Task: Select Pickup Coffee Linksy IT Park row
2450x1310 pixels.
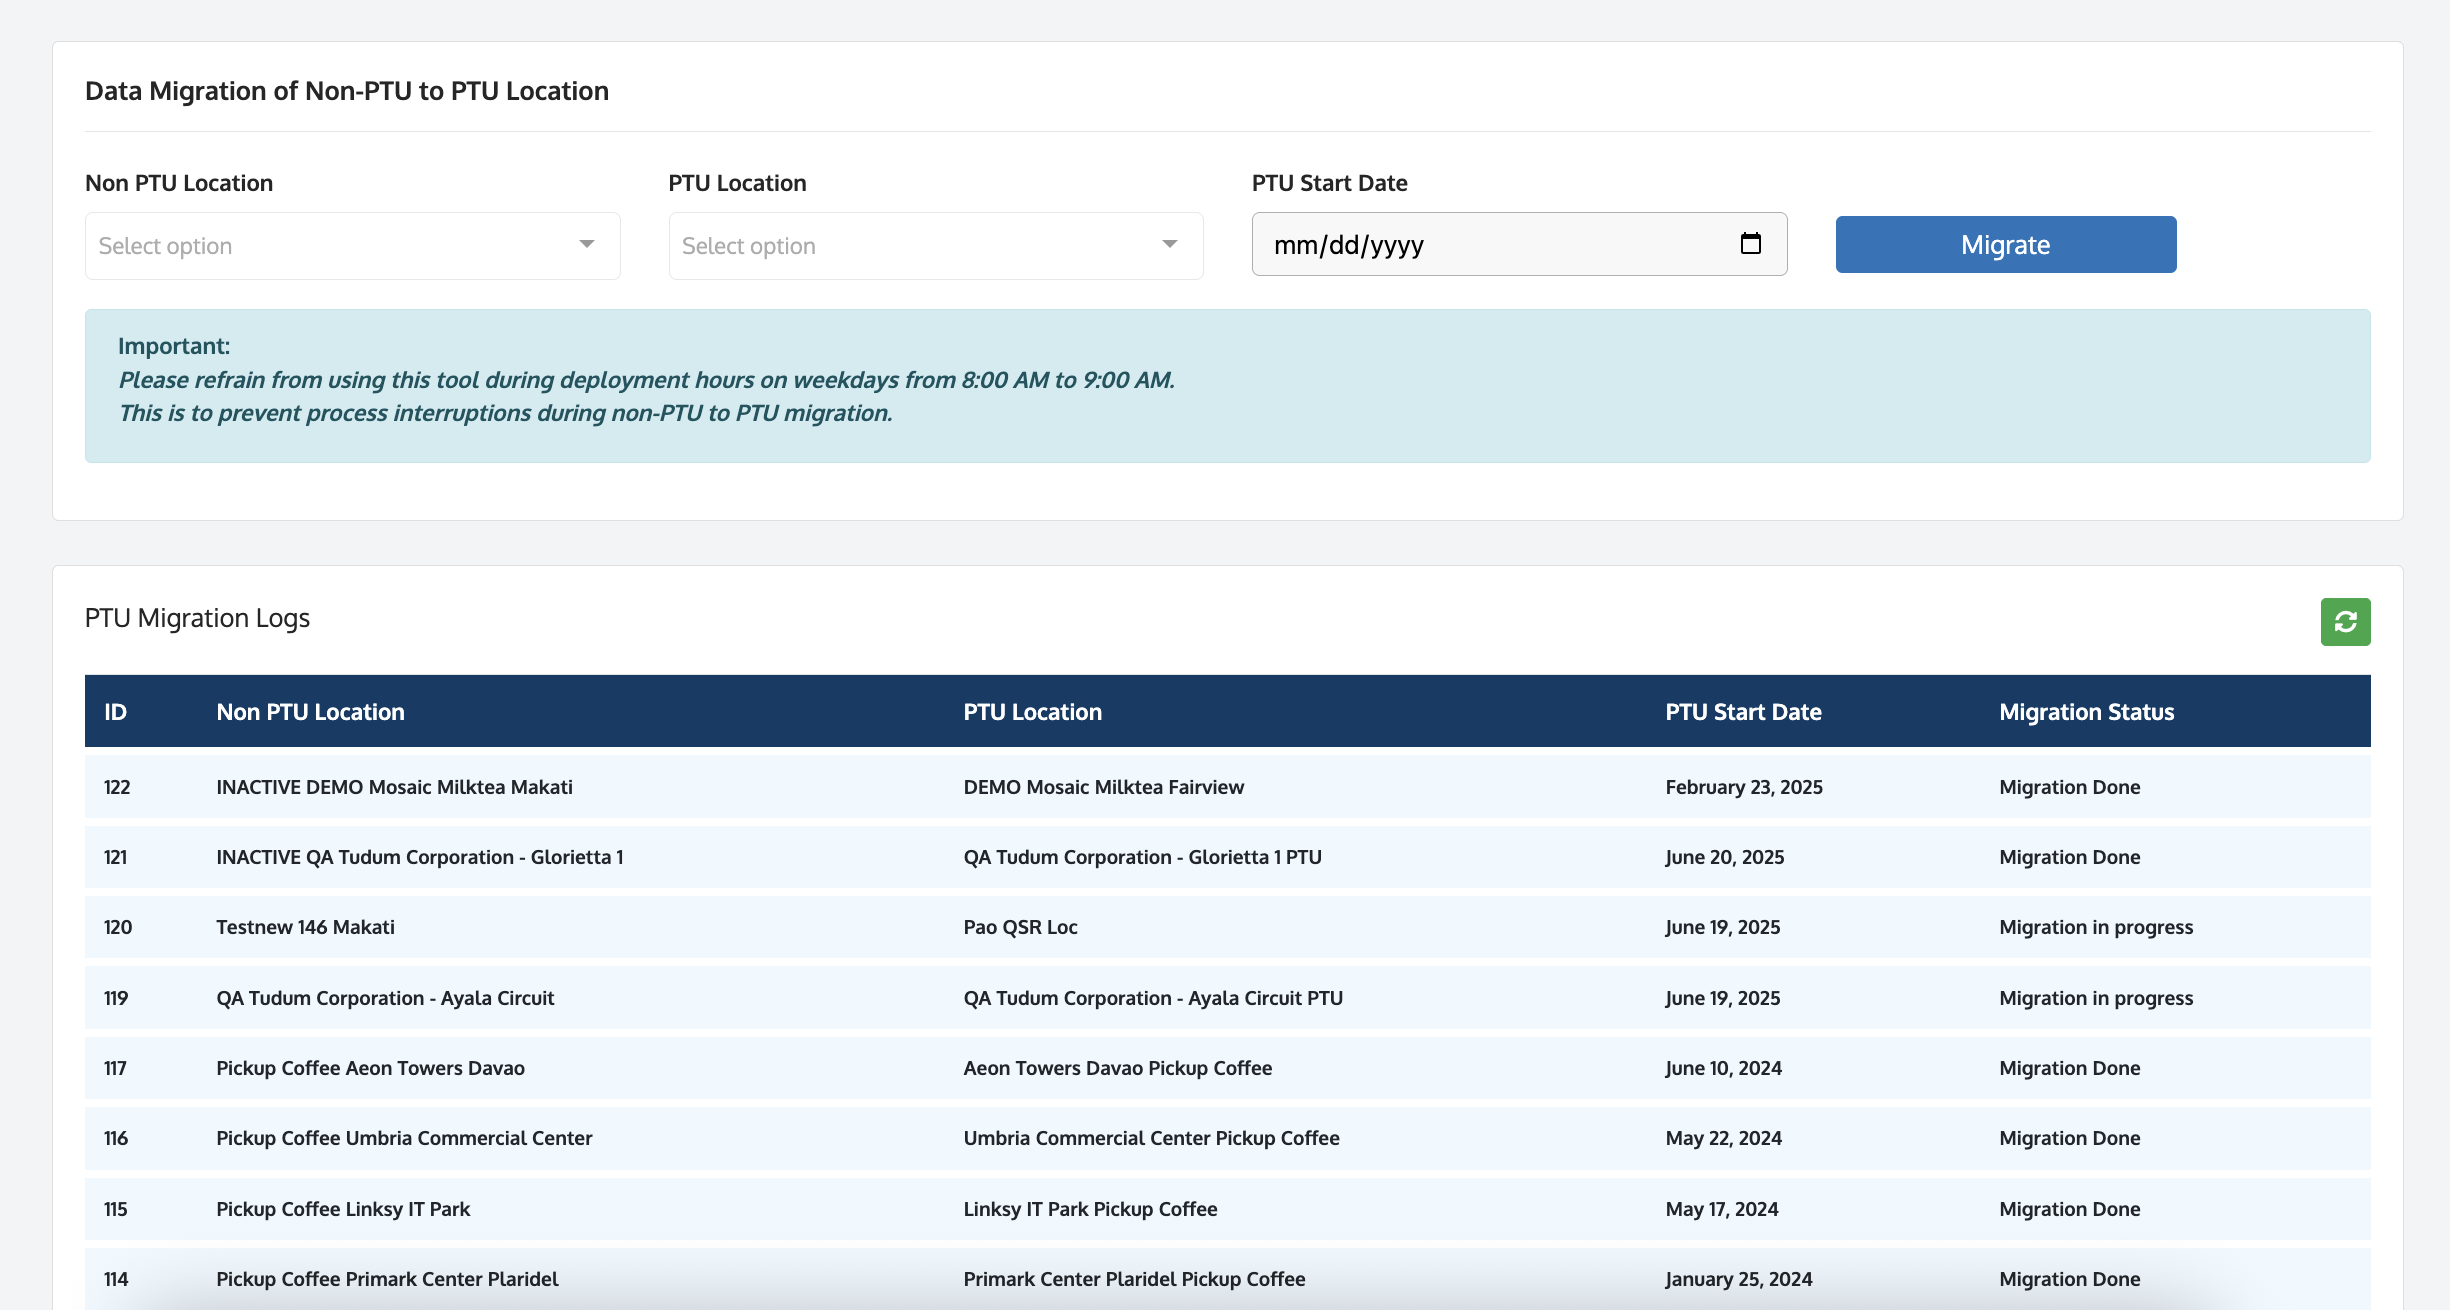Action: click(x=343, y=1209)
